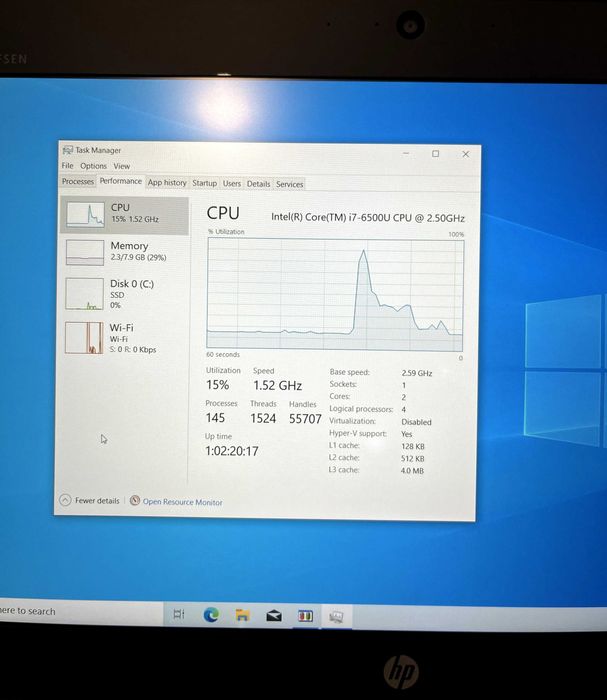This screenshot has height=700, width=607.
Task: Select the Wi-Fi graph thumbnail
Action: [x=84, y=338]
